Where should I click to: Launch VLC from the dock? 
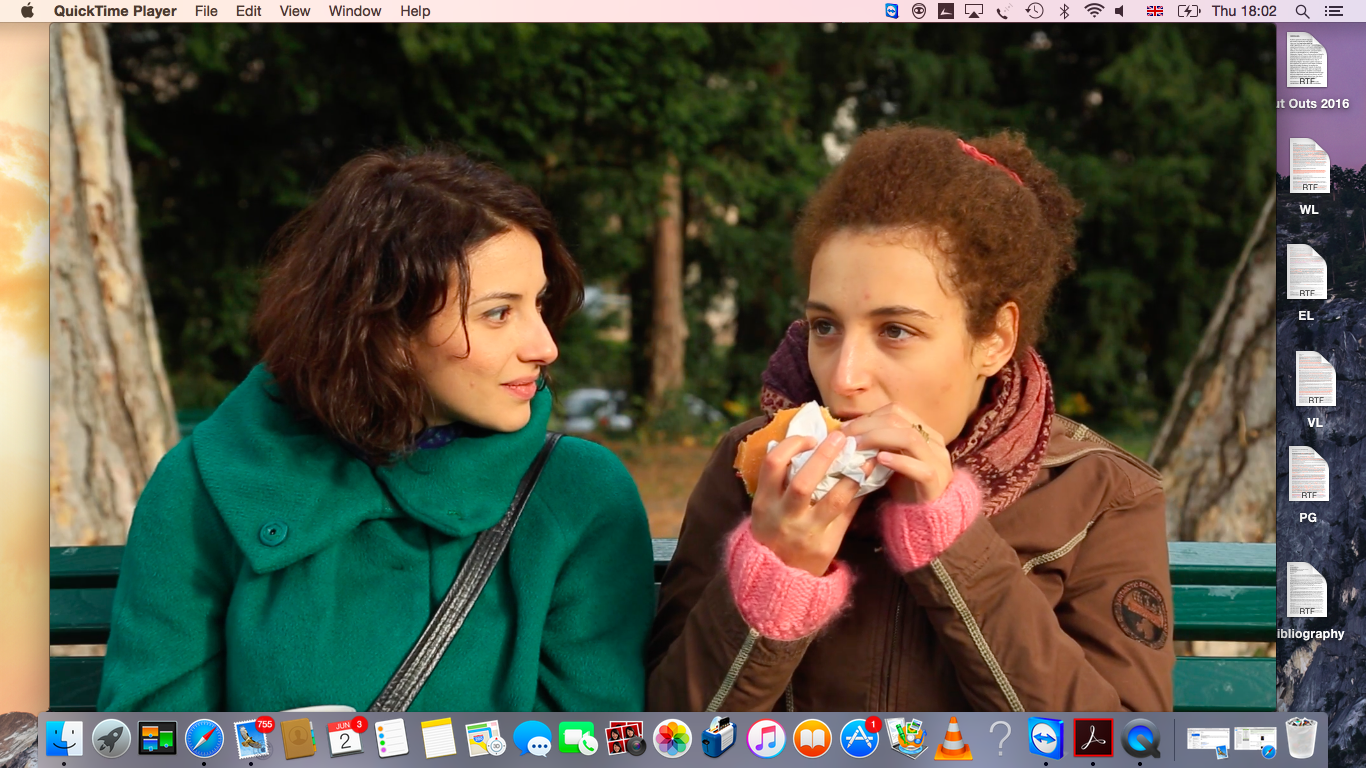tap(953, 739)
